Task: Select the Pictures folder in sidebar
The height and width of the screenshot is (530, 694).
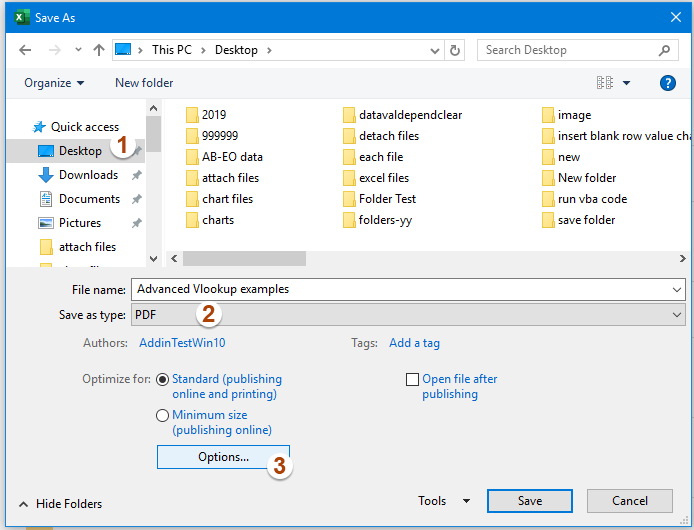Action: [x=80, y=223]
